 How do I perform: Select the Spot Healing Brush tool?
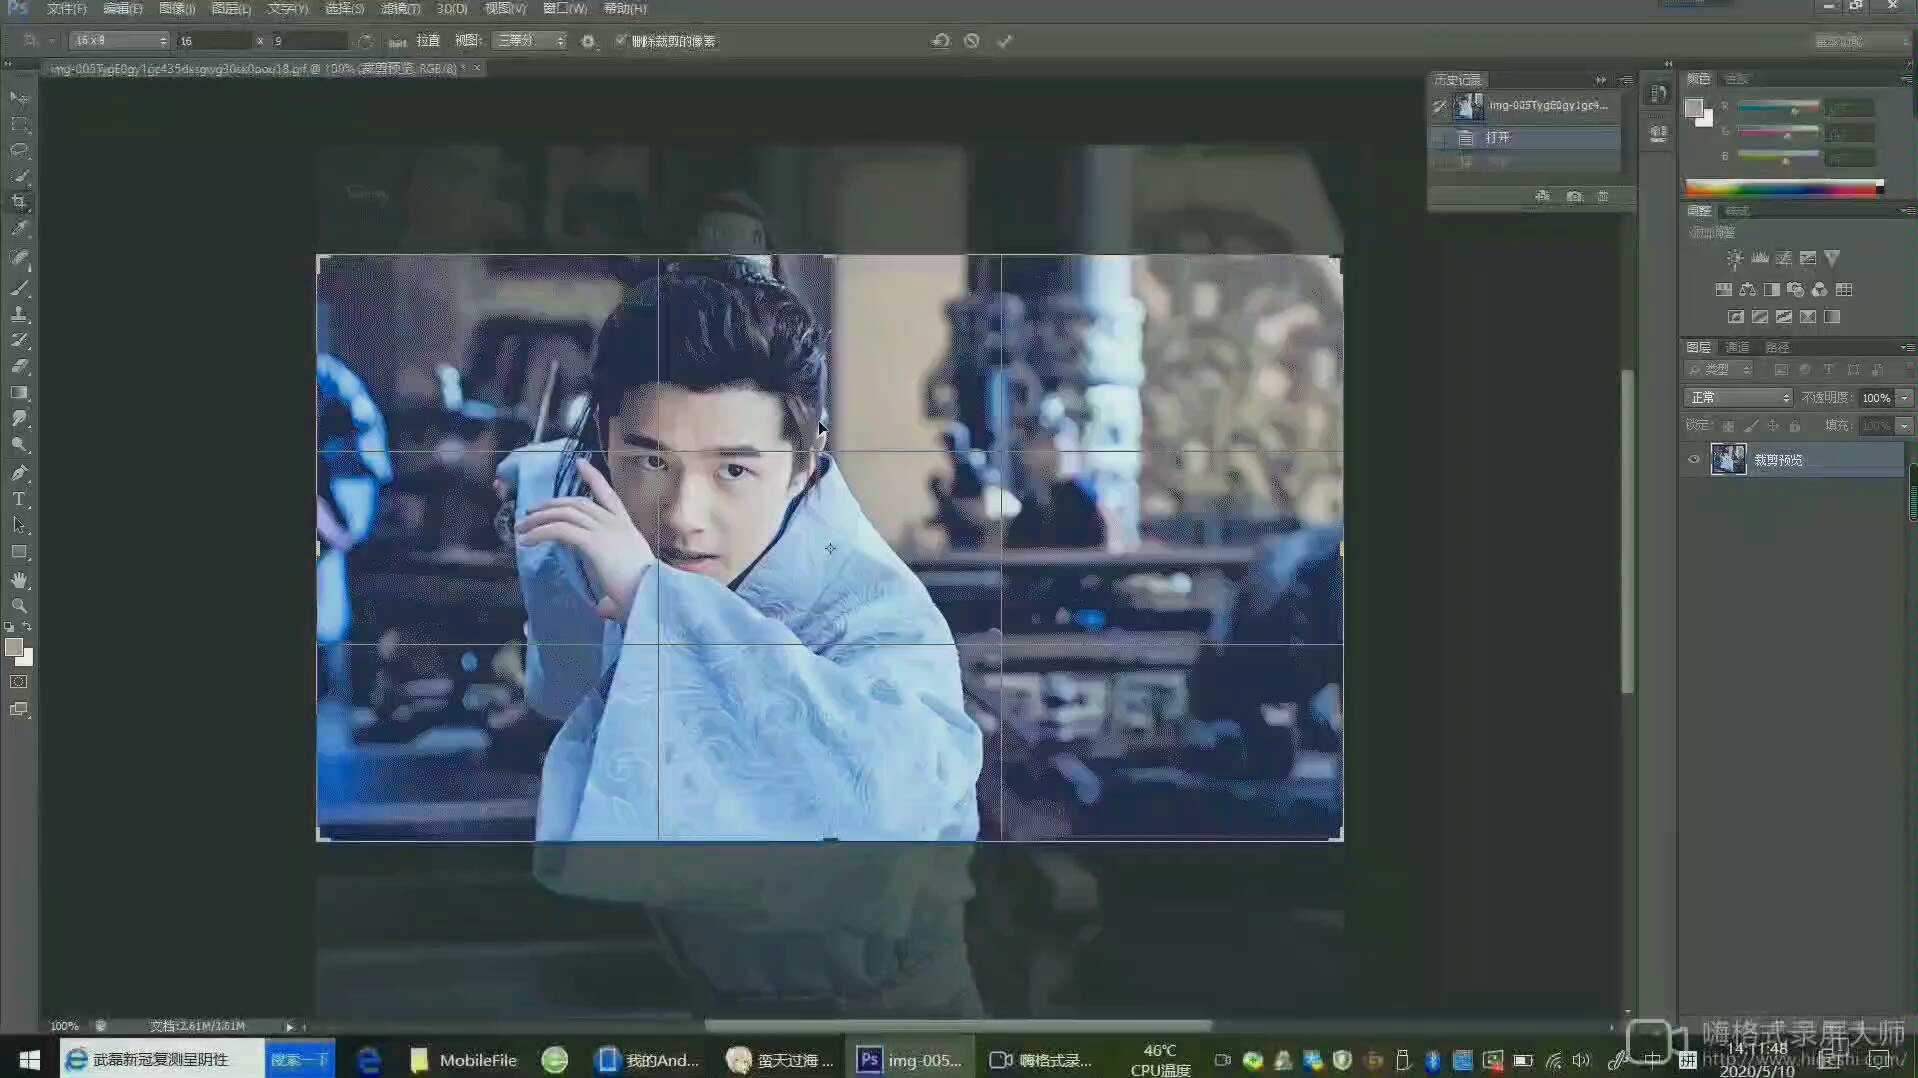pyautogui.click(x=19, y=258)
